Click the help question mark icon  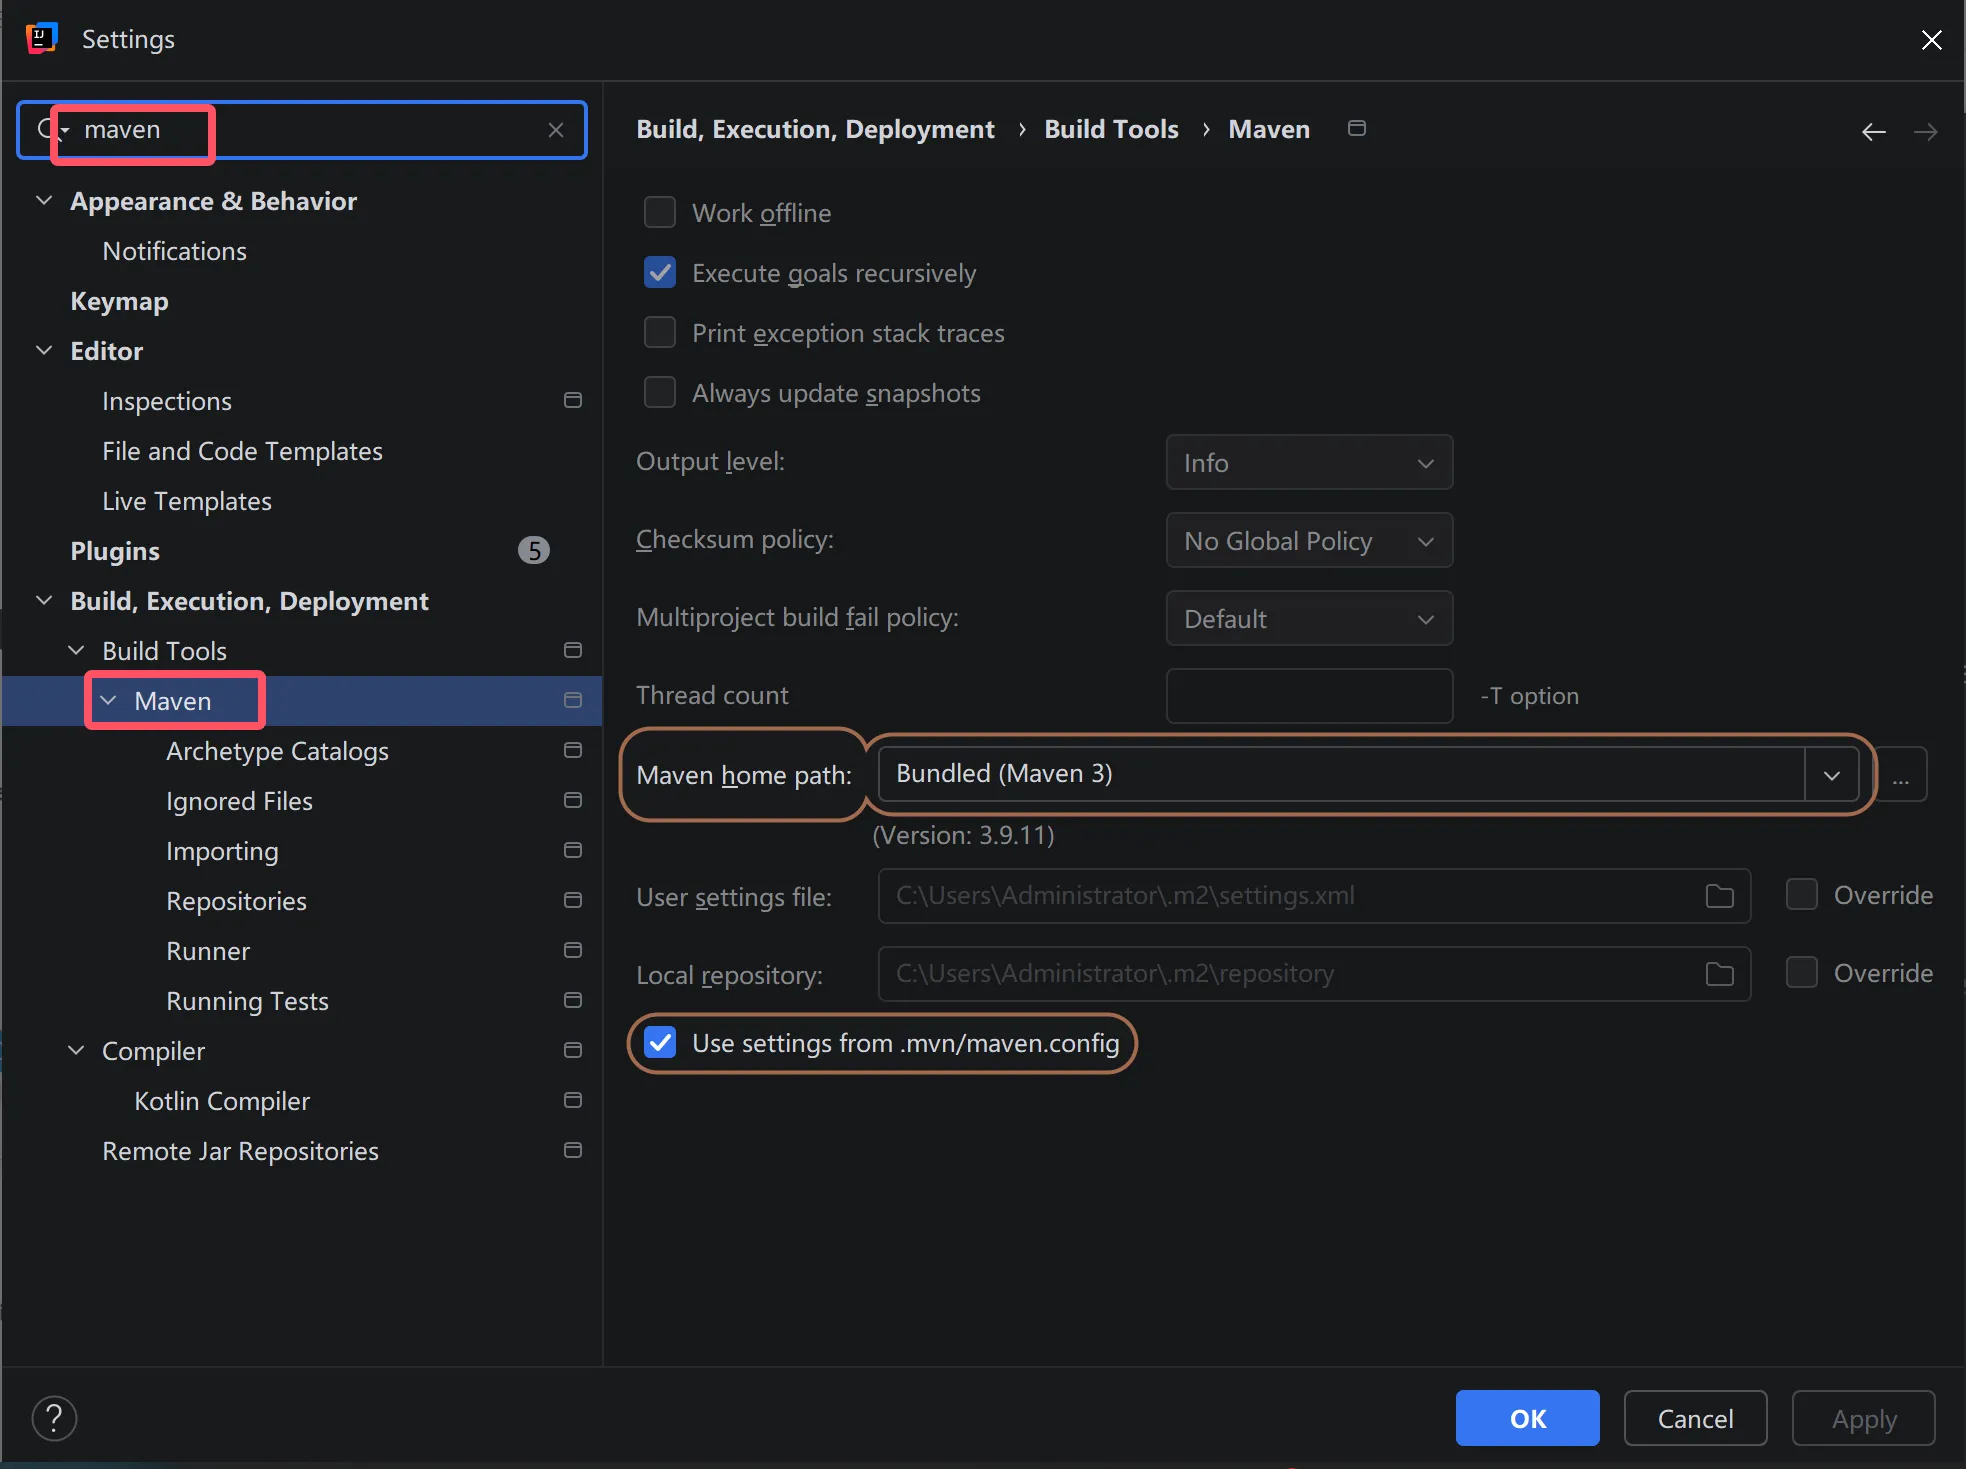54,1418
